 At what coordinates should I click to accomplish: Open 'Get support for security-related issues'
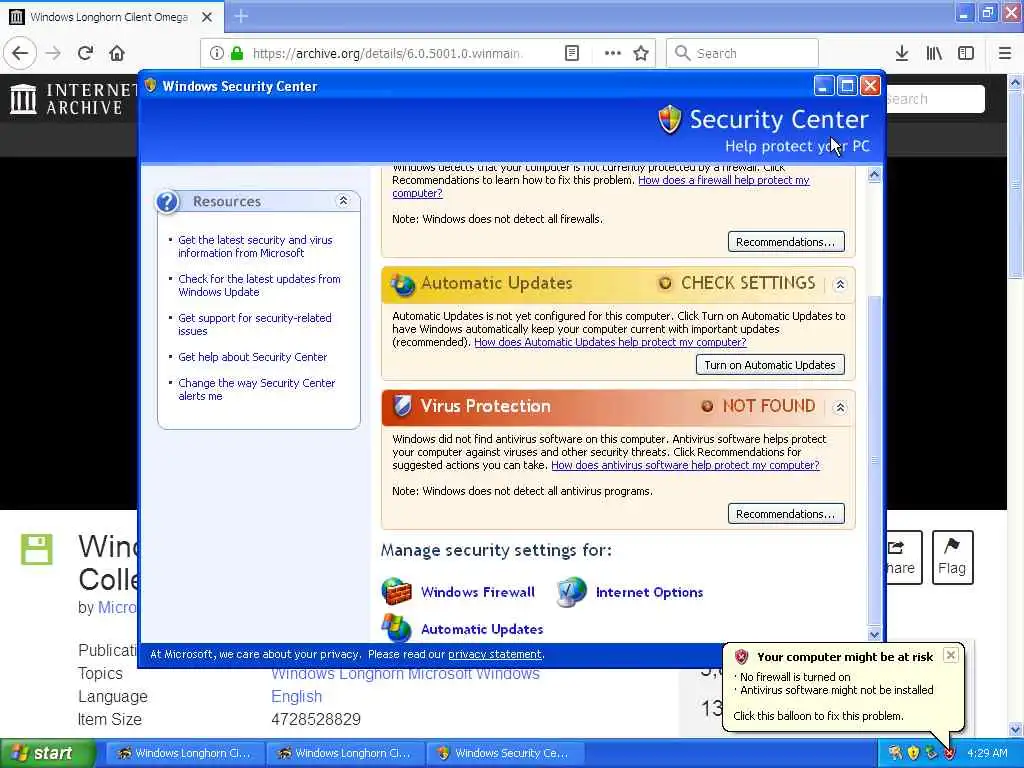tap(255, 324)
